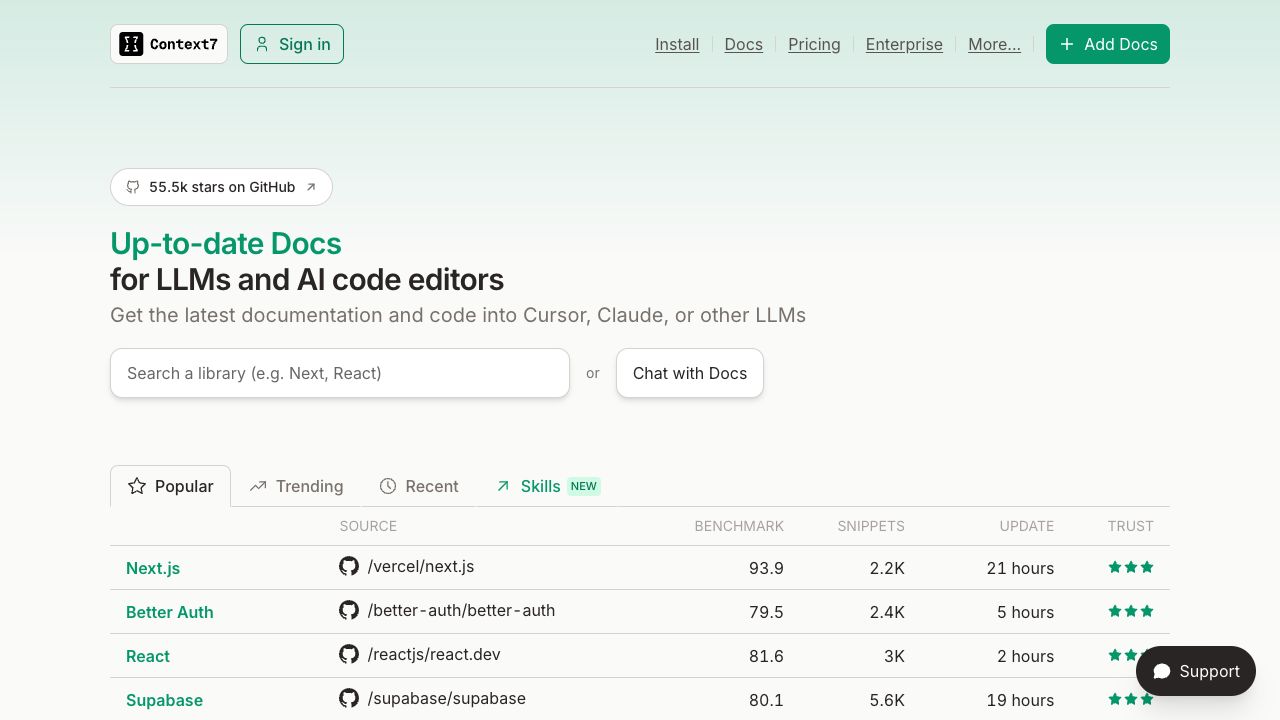Click the 3K snippets value
This screenshot has height=720, width=1280.
click(894, 656)
